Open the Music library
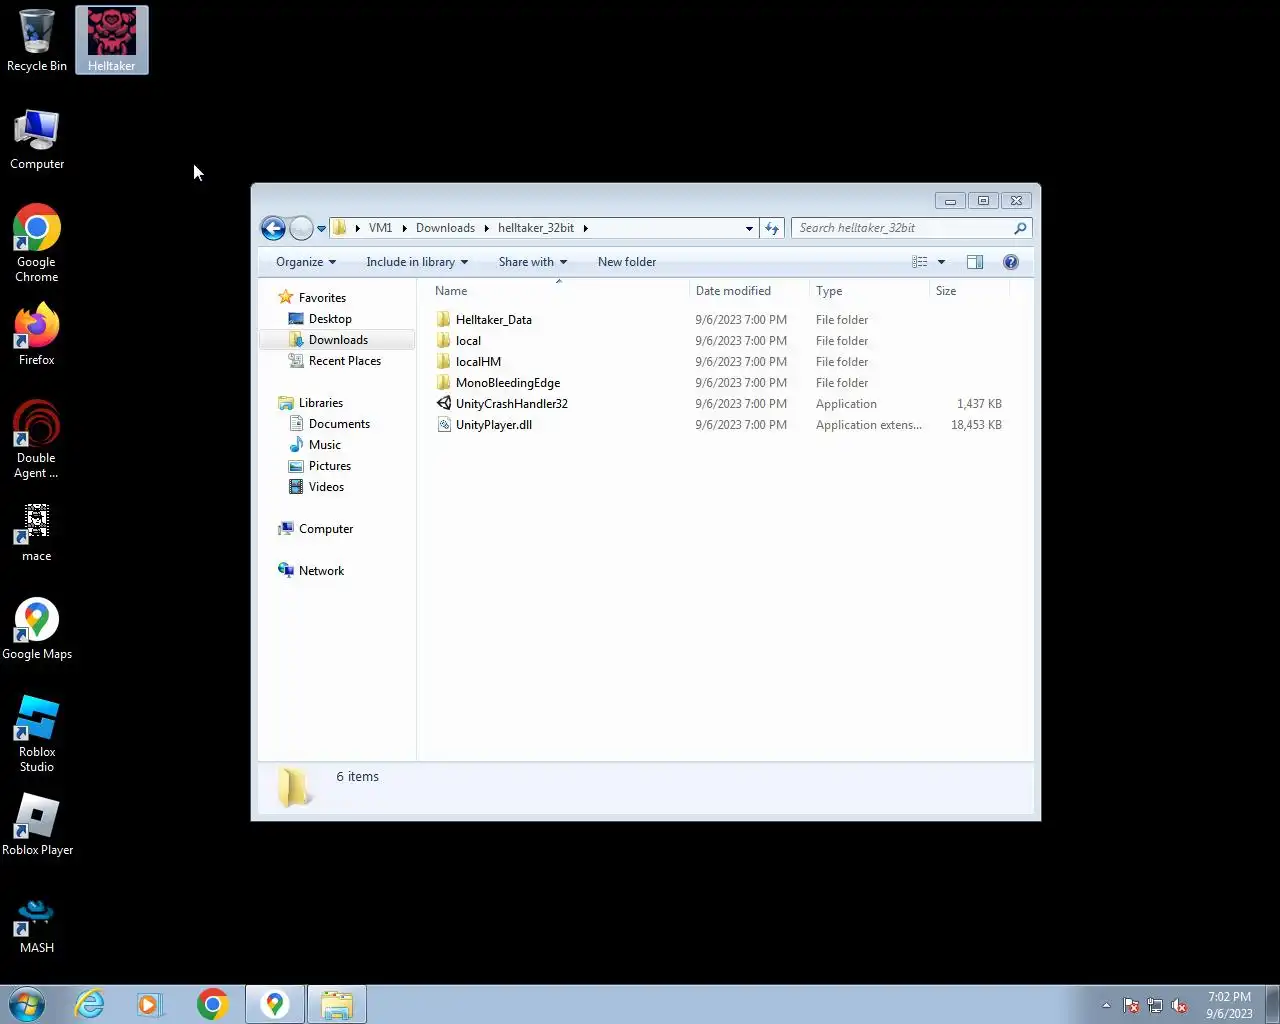Viewport: 1280px width, 1024px height. 325,445
